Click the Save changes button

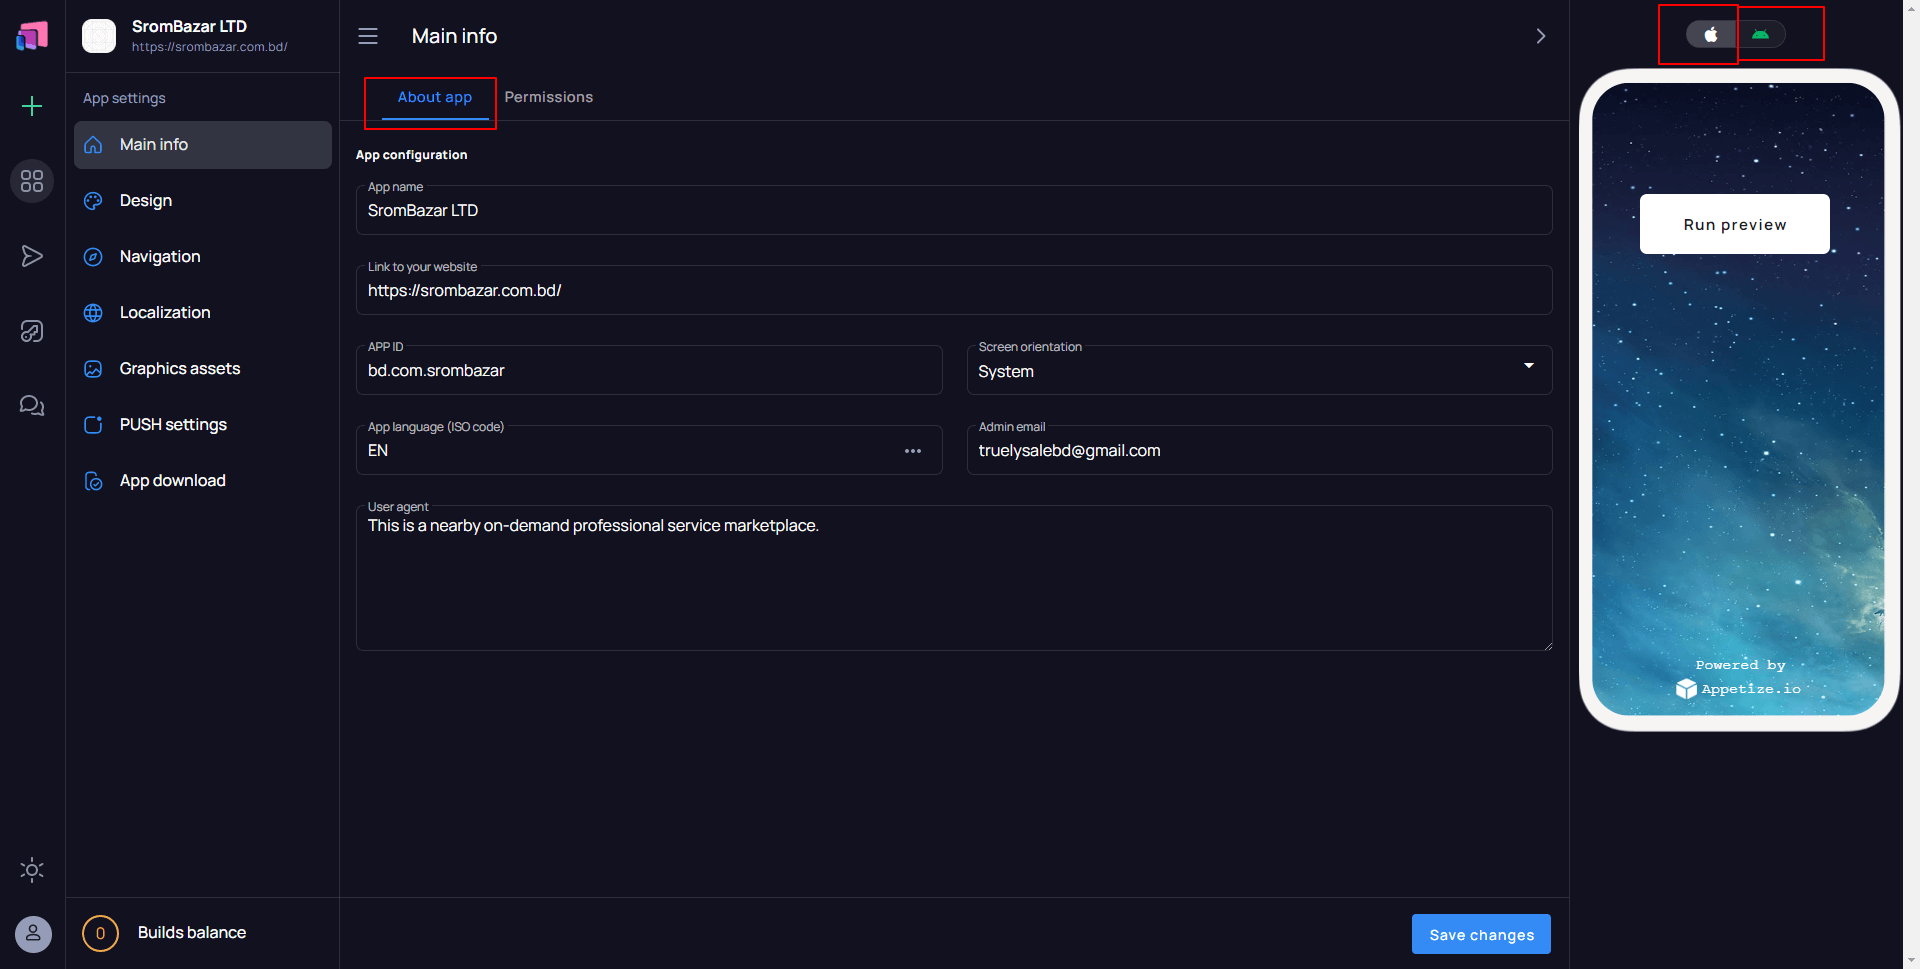tap(1481, 934)
